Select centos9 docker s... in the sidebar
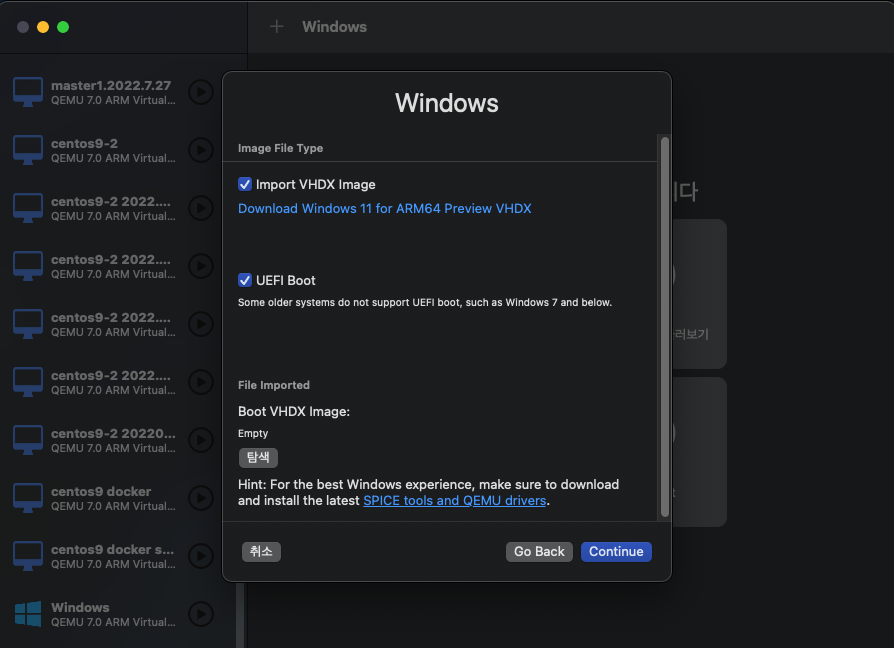Screen dimensions: 894x648 pyautogui.click(x=111, y=556)
